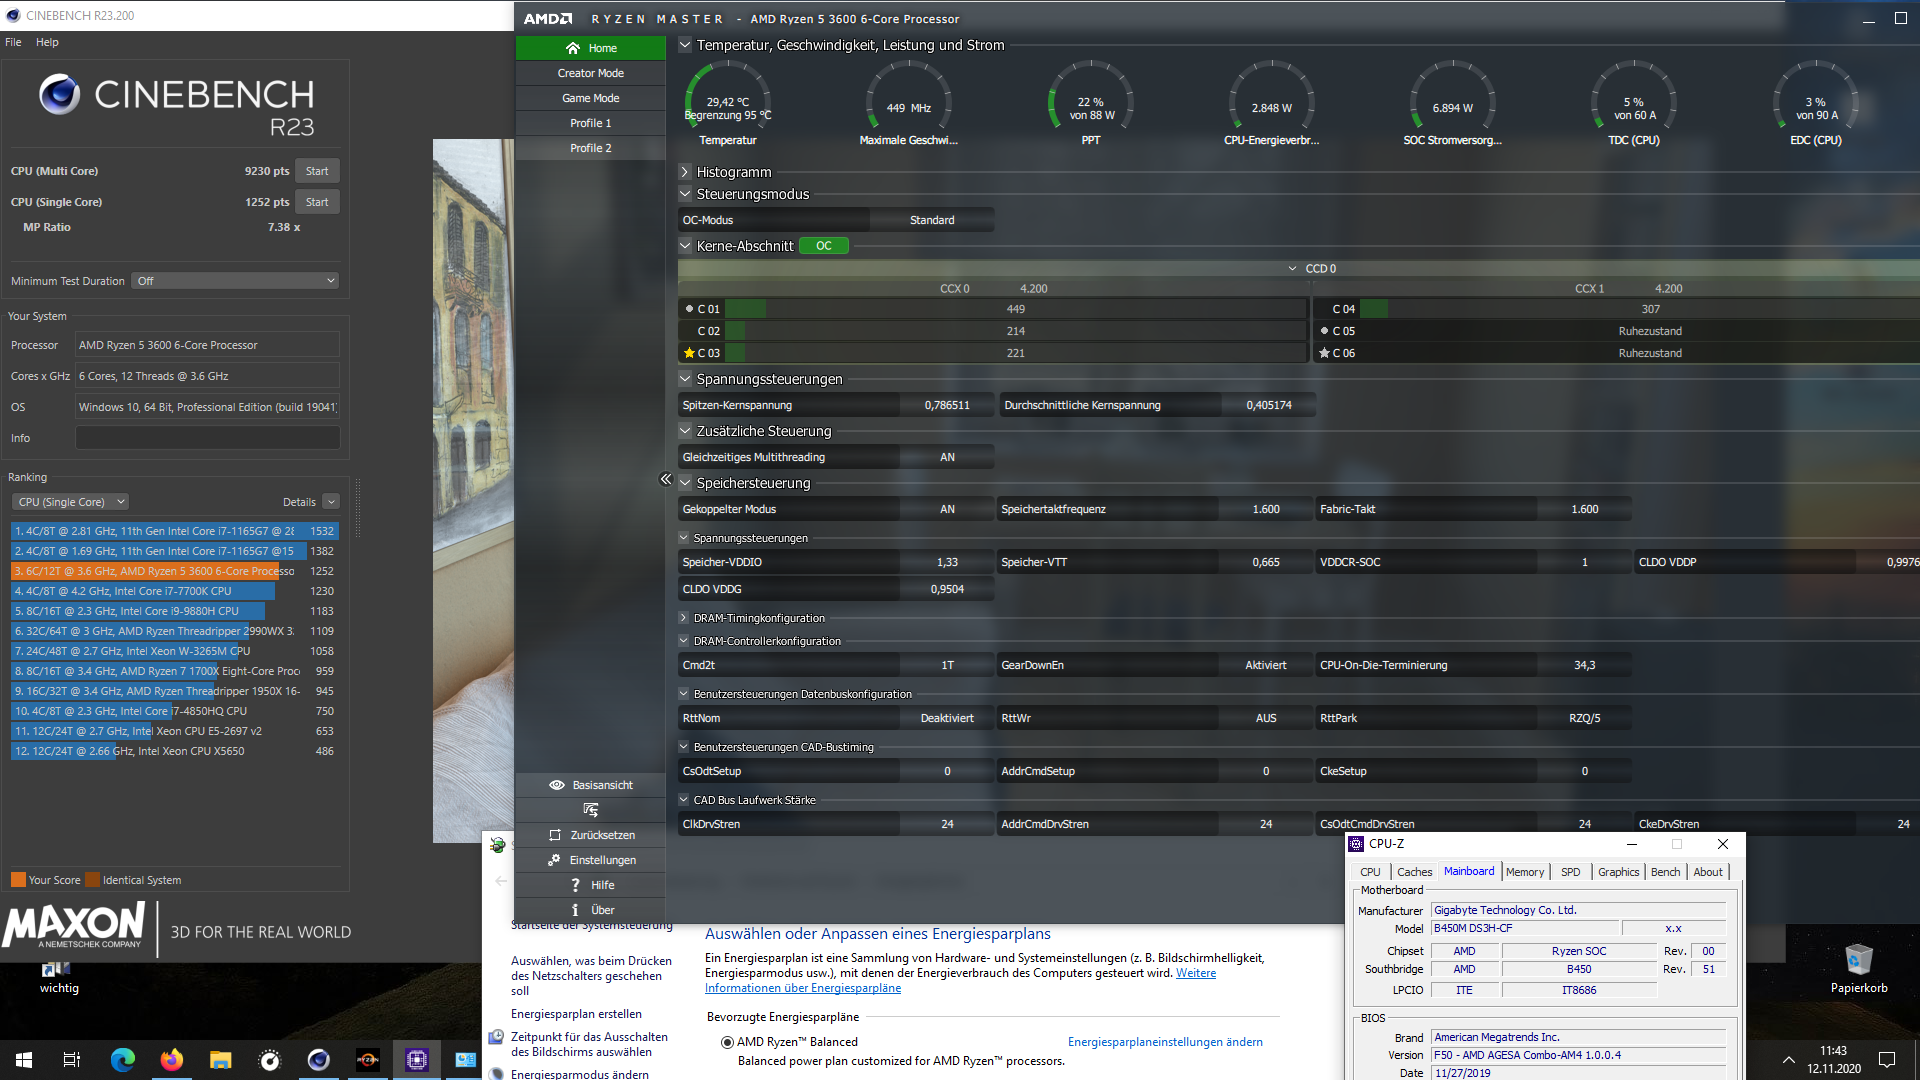Click the Home icon in Ryzen Master

tap(573, 48)
